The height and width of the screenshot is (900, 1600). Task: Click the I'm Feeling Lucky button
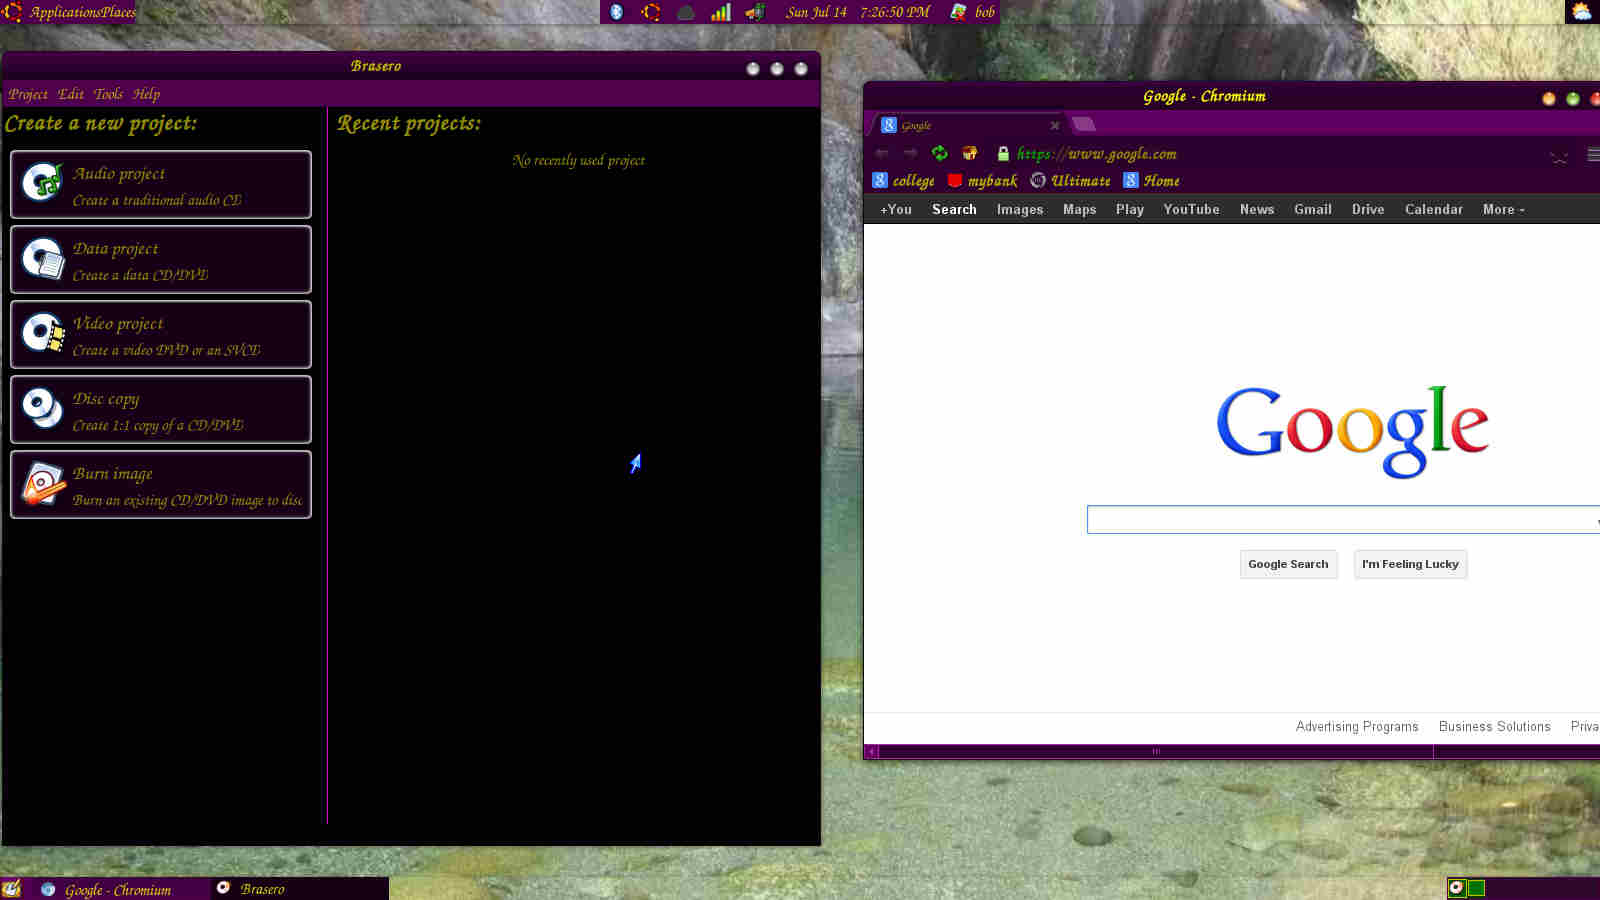pos(1410,564)
